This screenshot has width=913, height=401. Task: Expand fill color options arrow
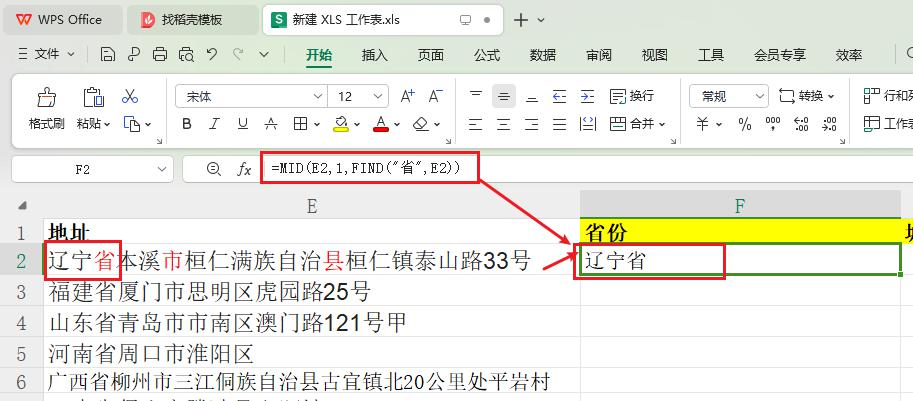356,125
